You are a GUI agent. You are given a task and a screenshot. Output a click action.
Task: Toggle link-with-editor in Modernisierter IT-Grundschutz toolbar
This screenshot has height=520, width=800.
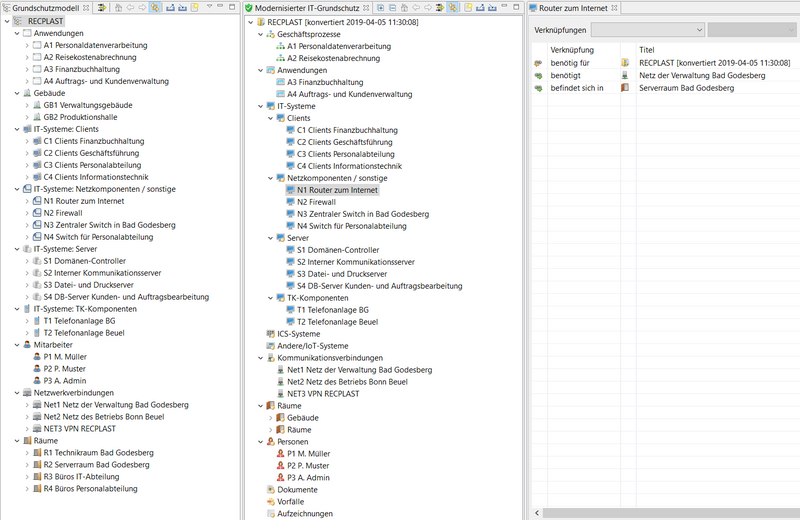(452, 8)
